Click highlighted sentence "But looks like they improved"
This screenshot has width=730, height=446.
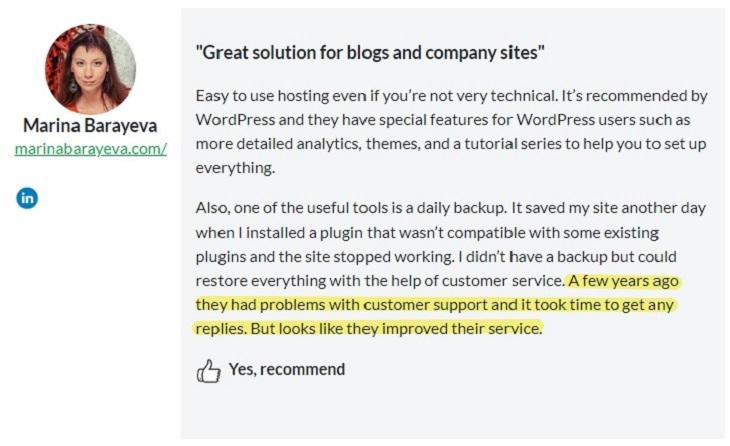click(x=396, y=329)
